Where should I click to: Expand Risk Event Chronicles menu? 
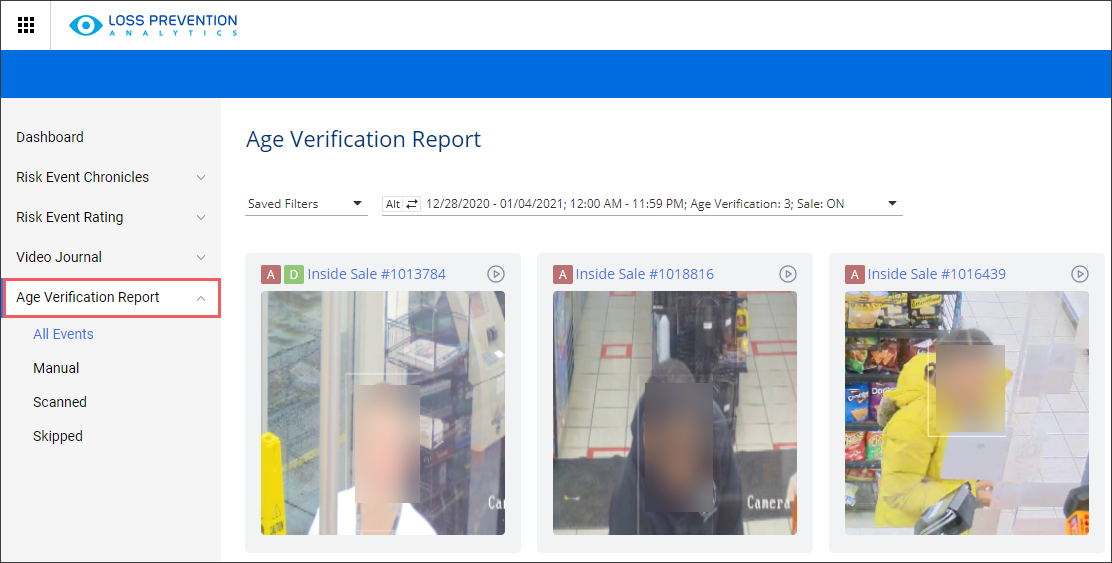200,178
